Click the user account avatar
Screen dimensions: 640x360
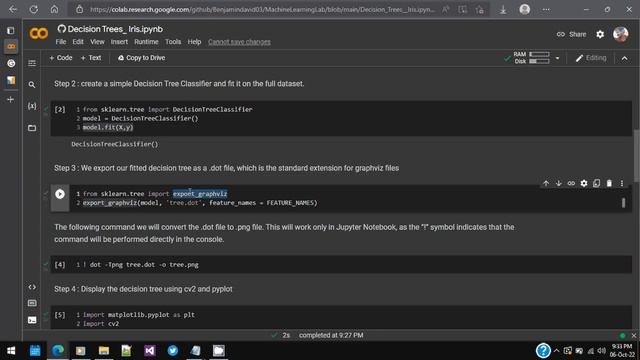click(621, 34)
